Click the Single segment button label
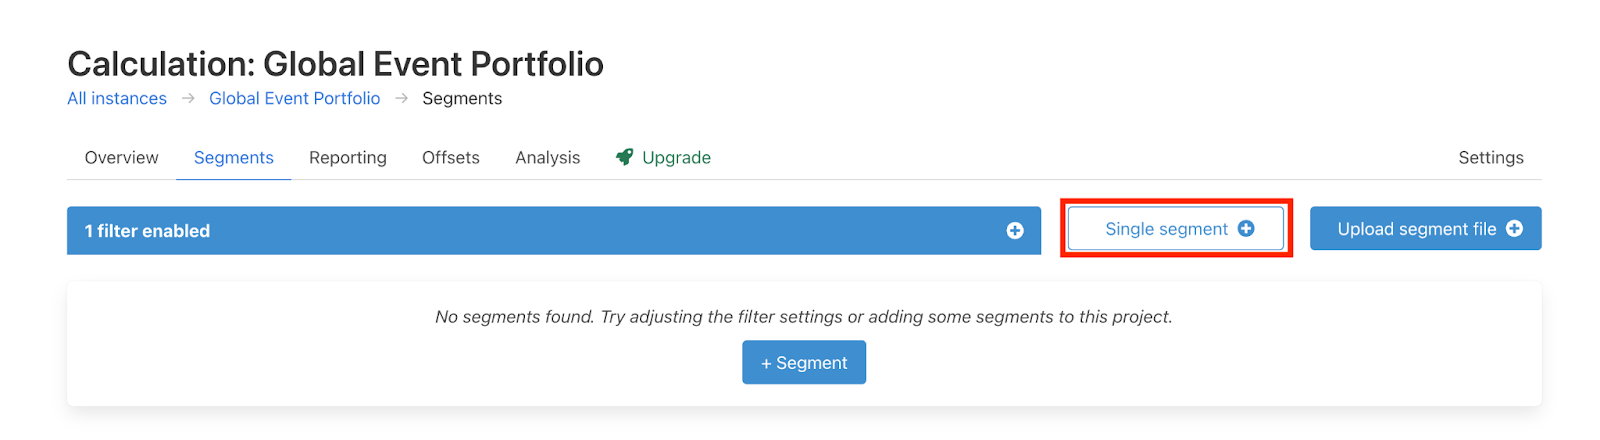The image size is (1600, 440). [1166, 229]
